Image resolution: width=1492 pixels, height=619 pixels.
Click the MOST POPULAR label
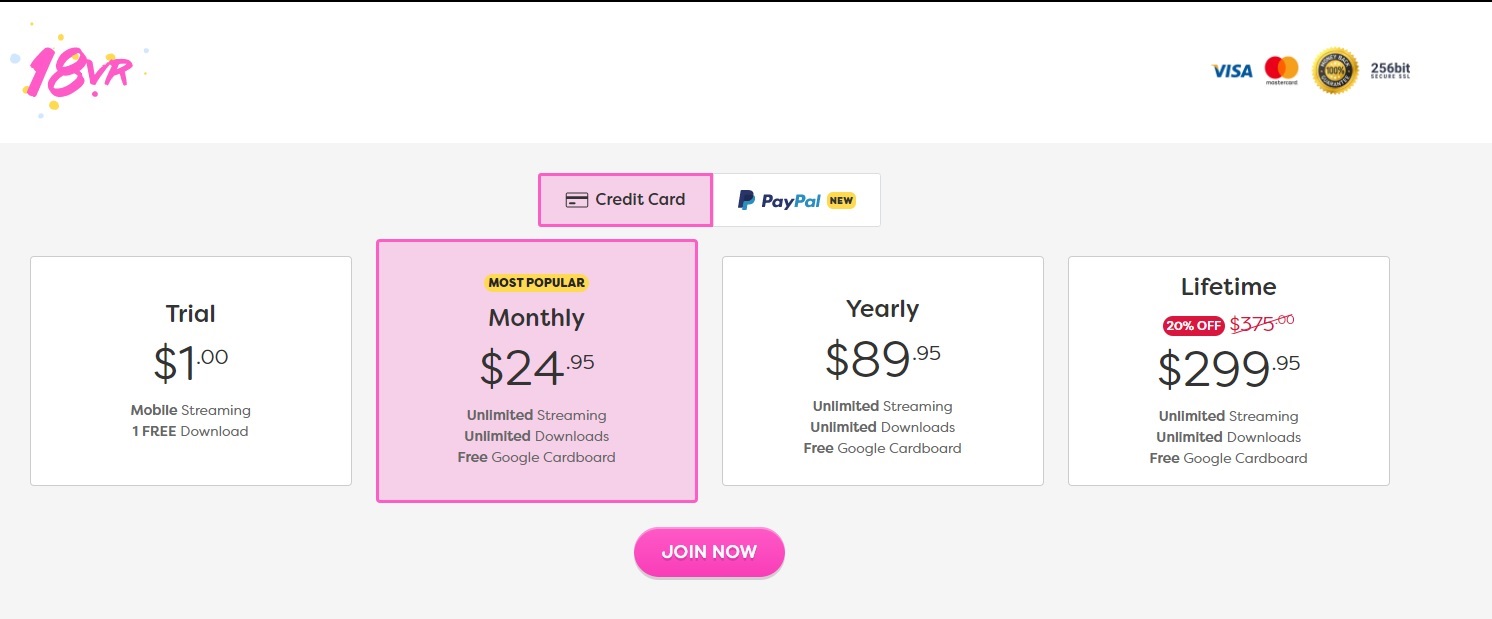point(537,283)
